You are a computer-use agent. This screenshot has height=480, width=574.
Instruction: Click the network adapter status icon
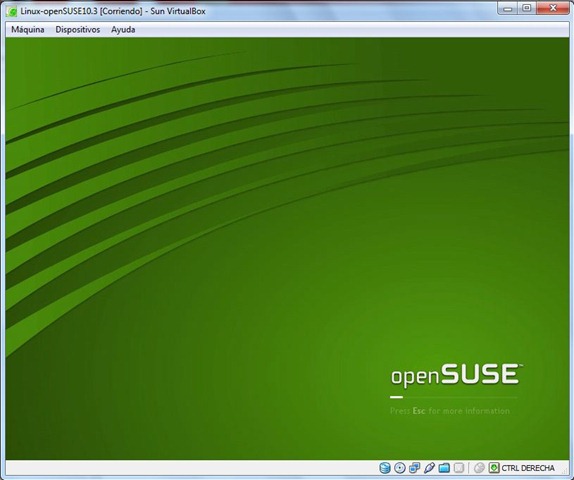414,468
